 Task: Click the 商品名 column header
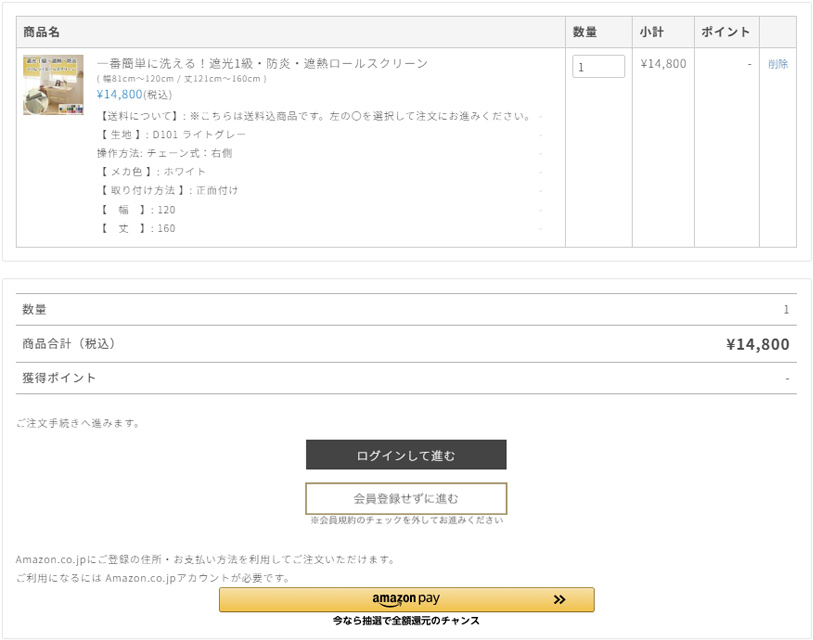[x=42, y=32]
